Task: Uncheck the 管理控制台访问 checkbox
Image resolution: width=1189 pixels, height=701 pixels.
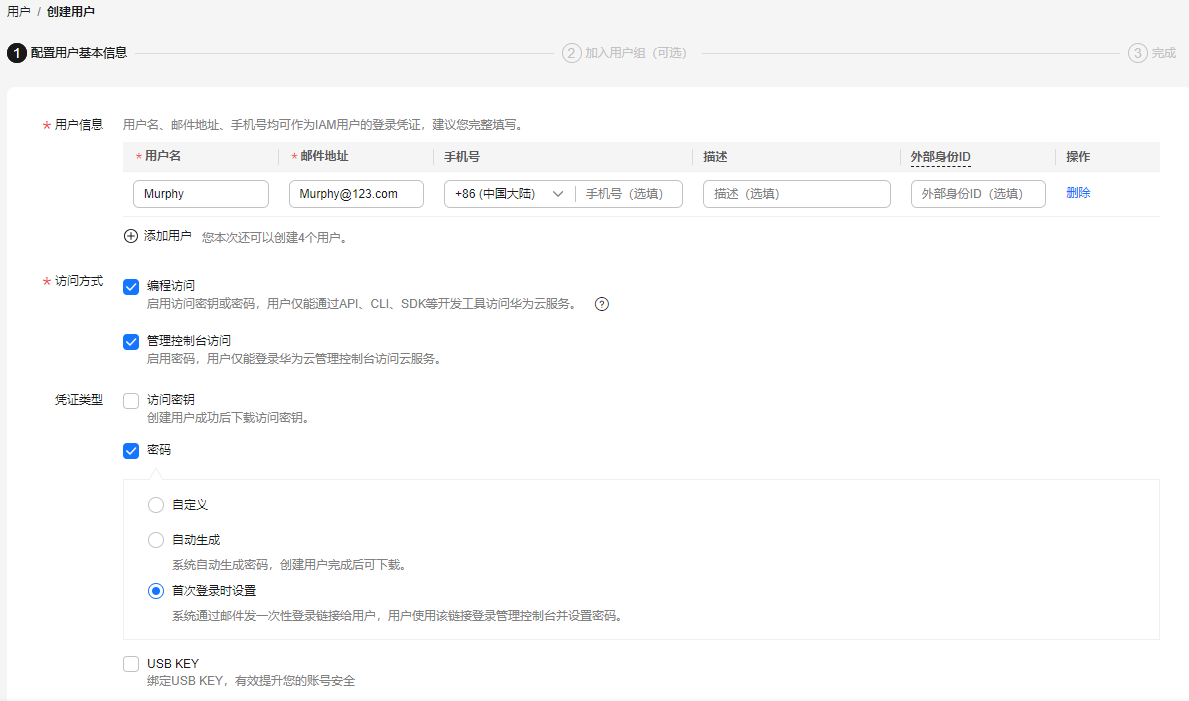Action: 131,342
